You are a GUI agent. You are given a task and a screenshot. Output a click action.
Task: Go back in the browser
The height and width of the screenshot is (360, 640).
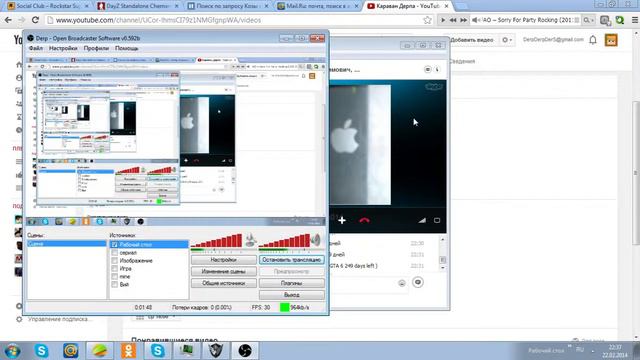[x=8, y=20]
